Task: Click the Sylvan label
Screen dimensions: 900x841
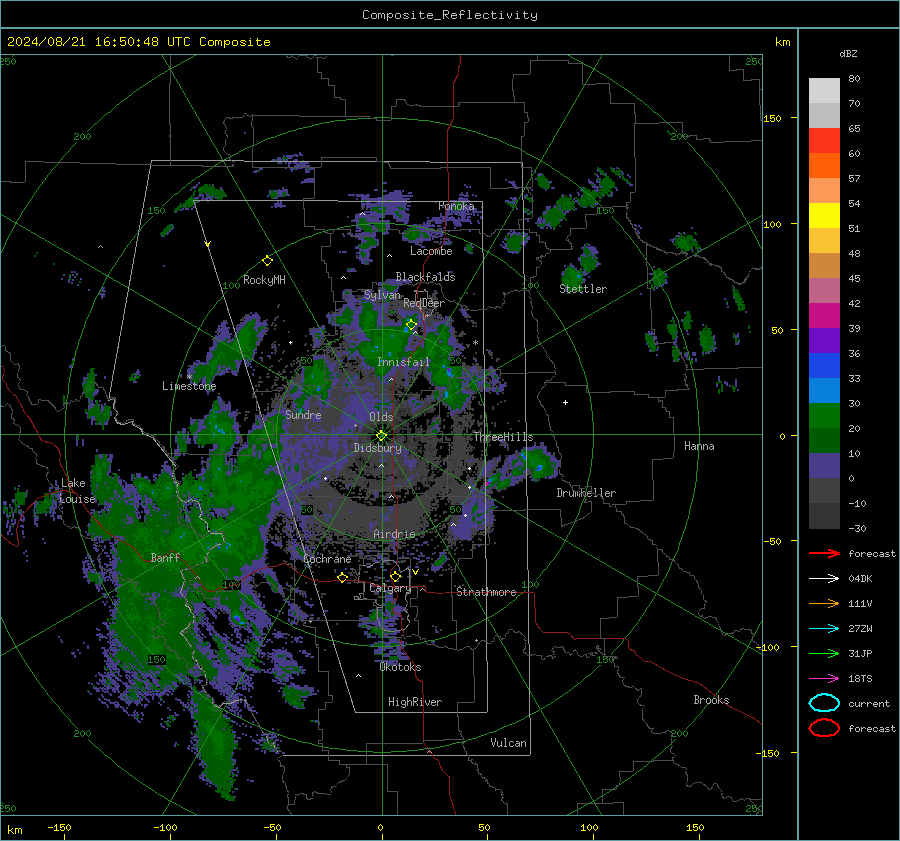Action: pos(382,295)
